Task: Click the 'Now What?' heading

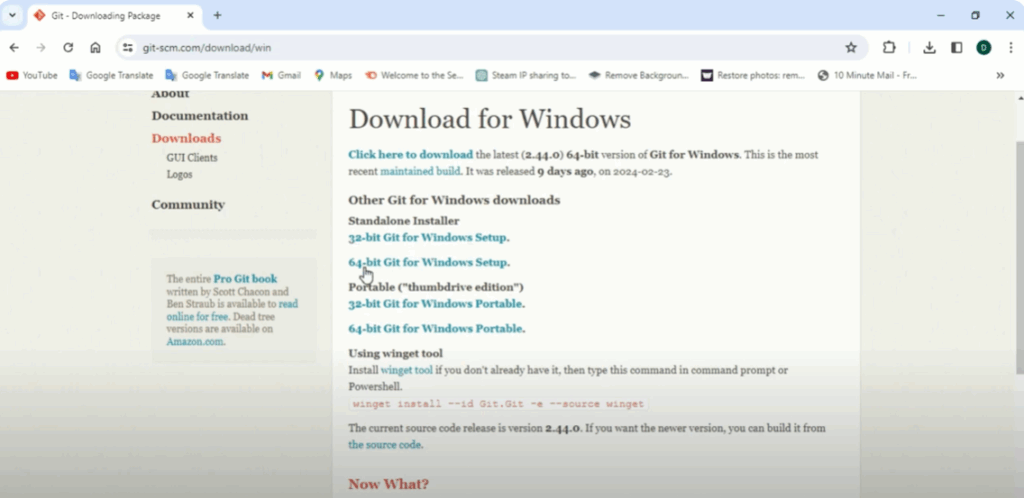Action: coord(389,484)
